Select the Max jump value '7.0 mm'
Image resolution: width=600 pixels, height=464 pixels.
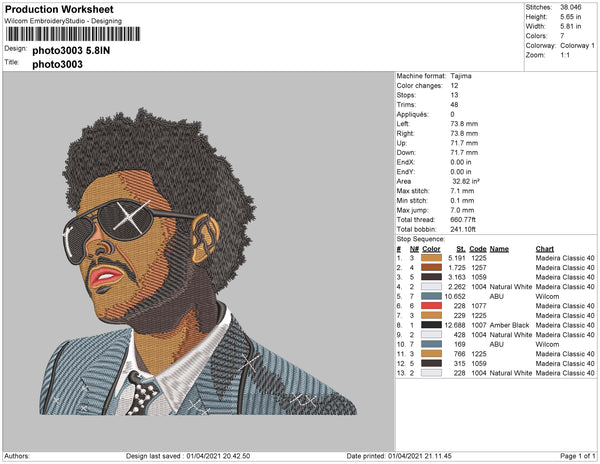[x=462, y=210]
